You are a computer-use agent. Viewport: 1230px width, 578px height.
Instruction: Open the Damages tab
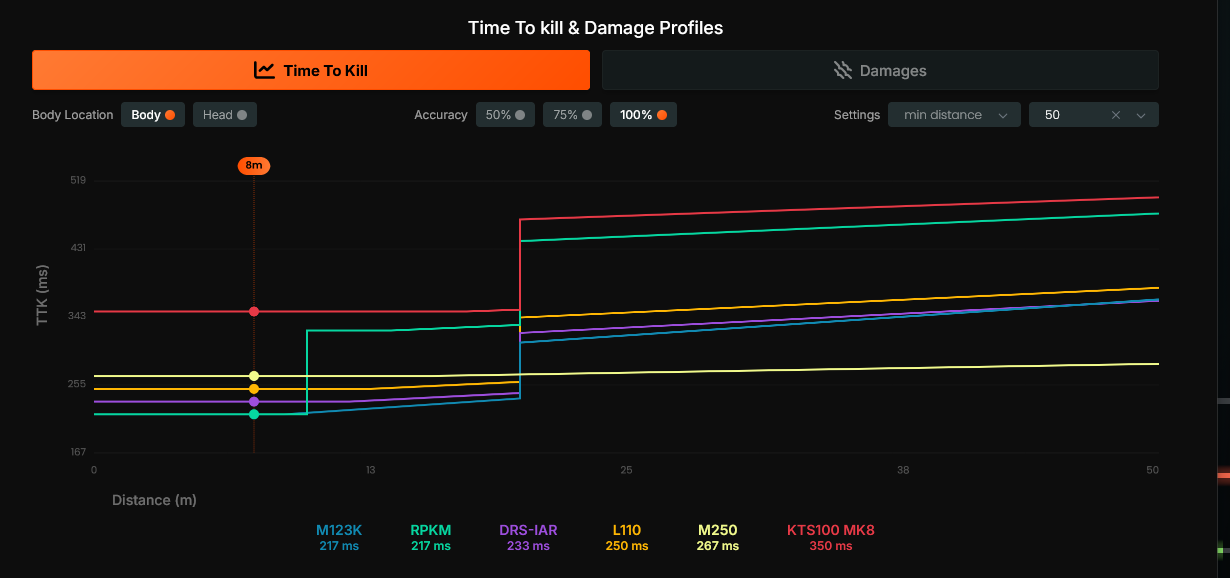point(880,70)
